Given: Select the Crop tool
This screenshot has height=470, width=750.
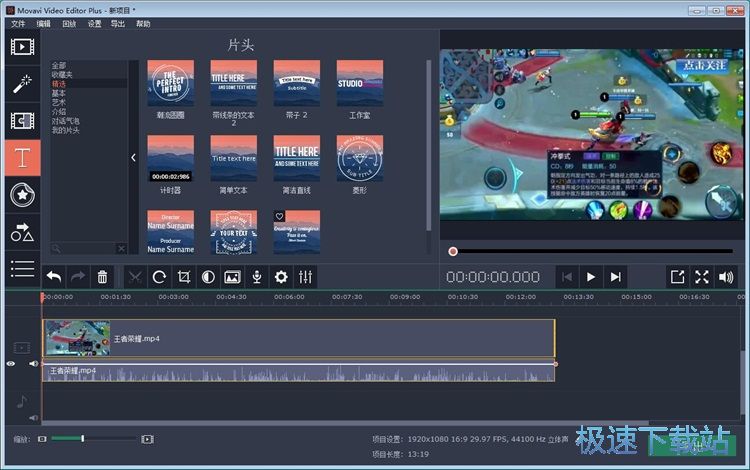Looking at the screenshot, I should [184, 277].
